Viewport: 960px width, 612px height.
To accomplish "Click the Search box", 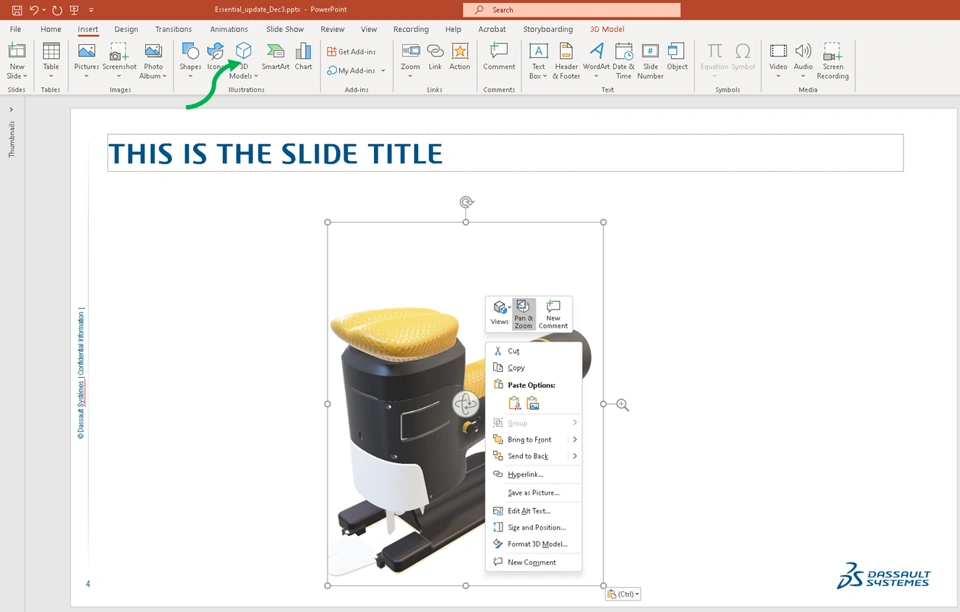I will [x=571, y=10].
